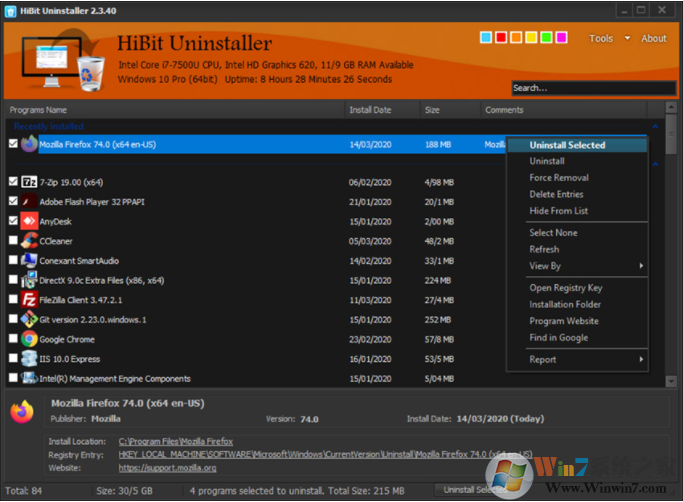Choose Uninstall in context menu
683x502 pixels.
(x=577, y=161)
